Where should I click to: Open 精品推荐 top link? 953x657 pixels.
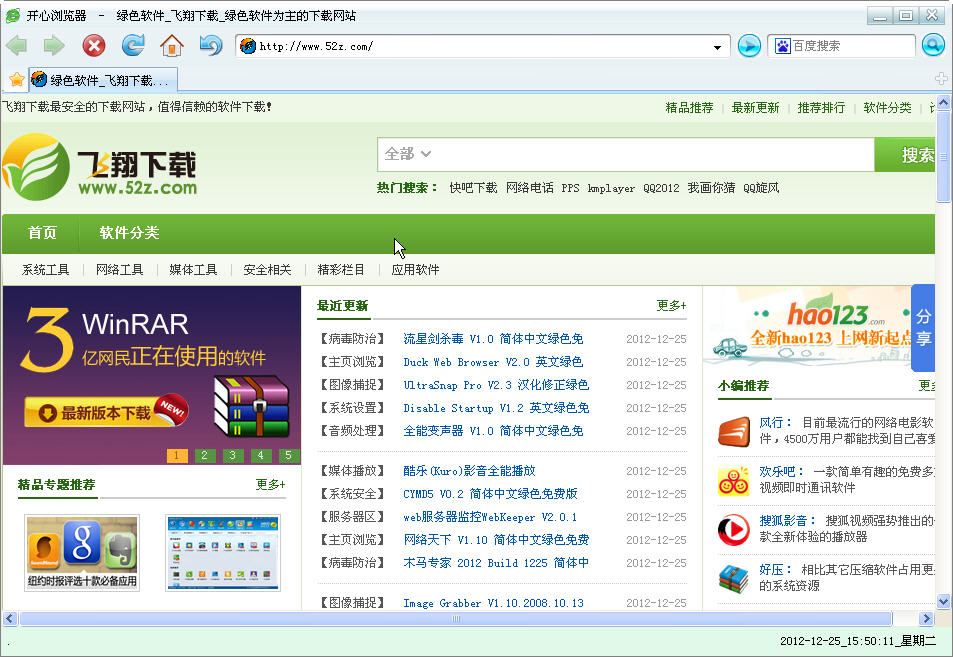click(x=689, y=108)
